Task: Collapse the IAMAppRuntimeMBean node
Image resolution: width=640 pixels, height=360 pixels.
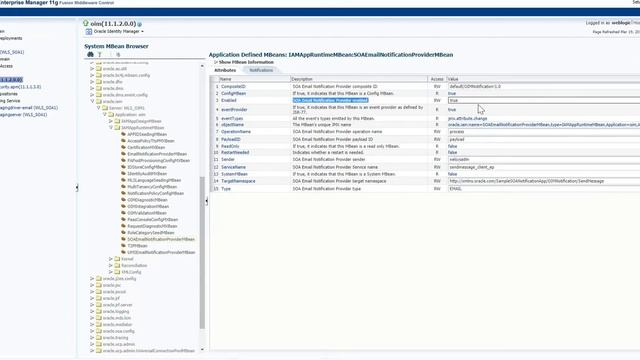Action: (x=111, y=128)
